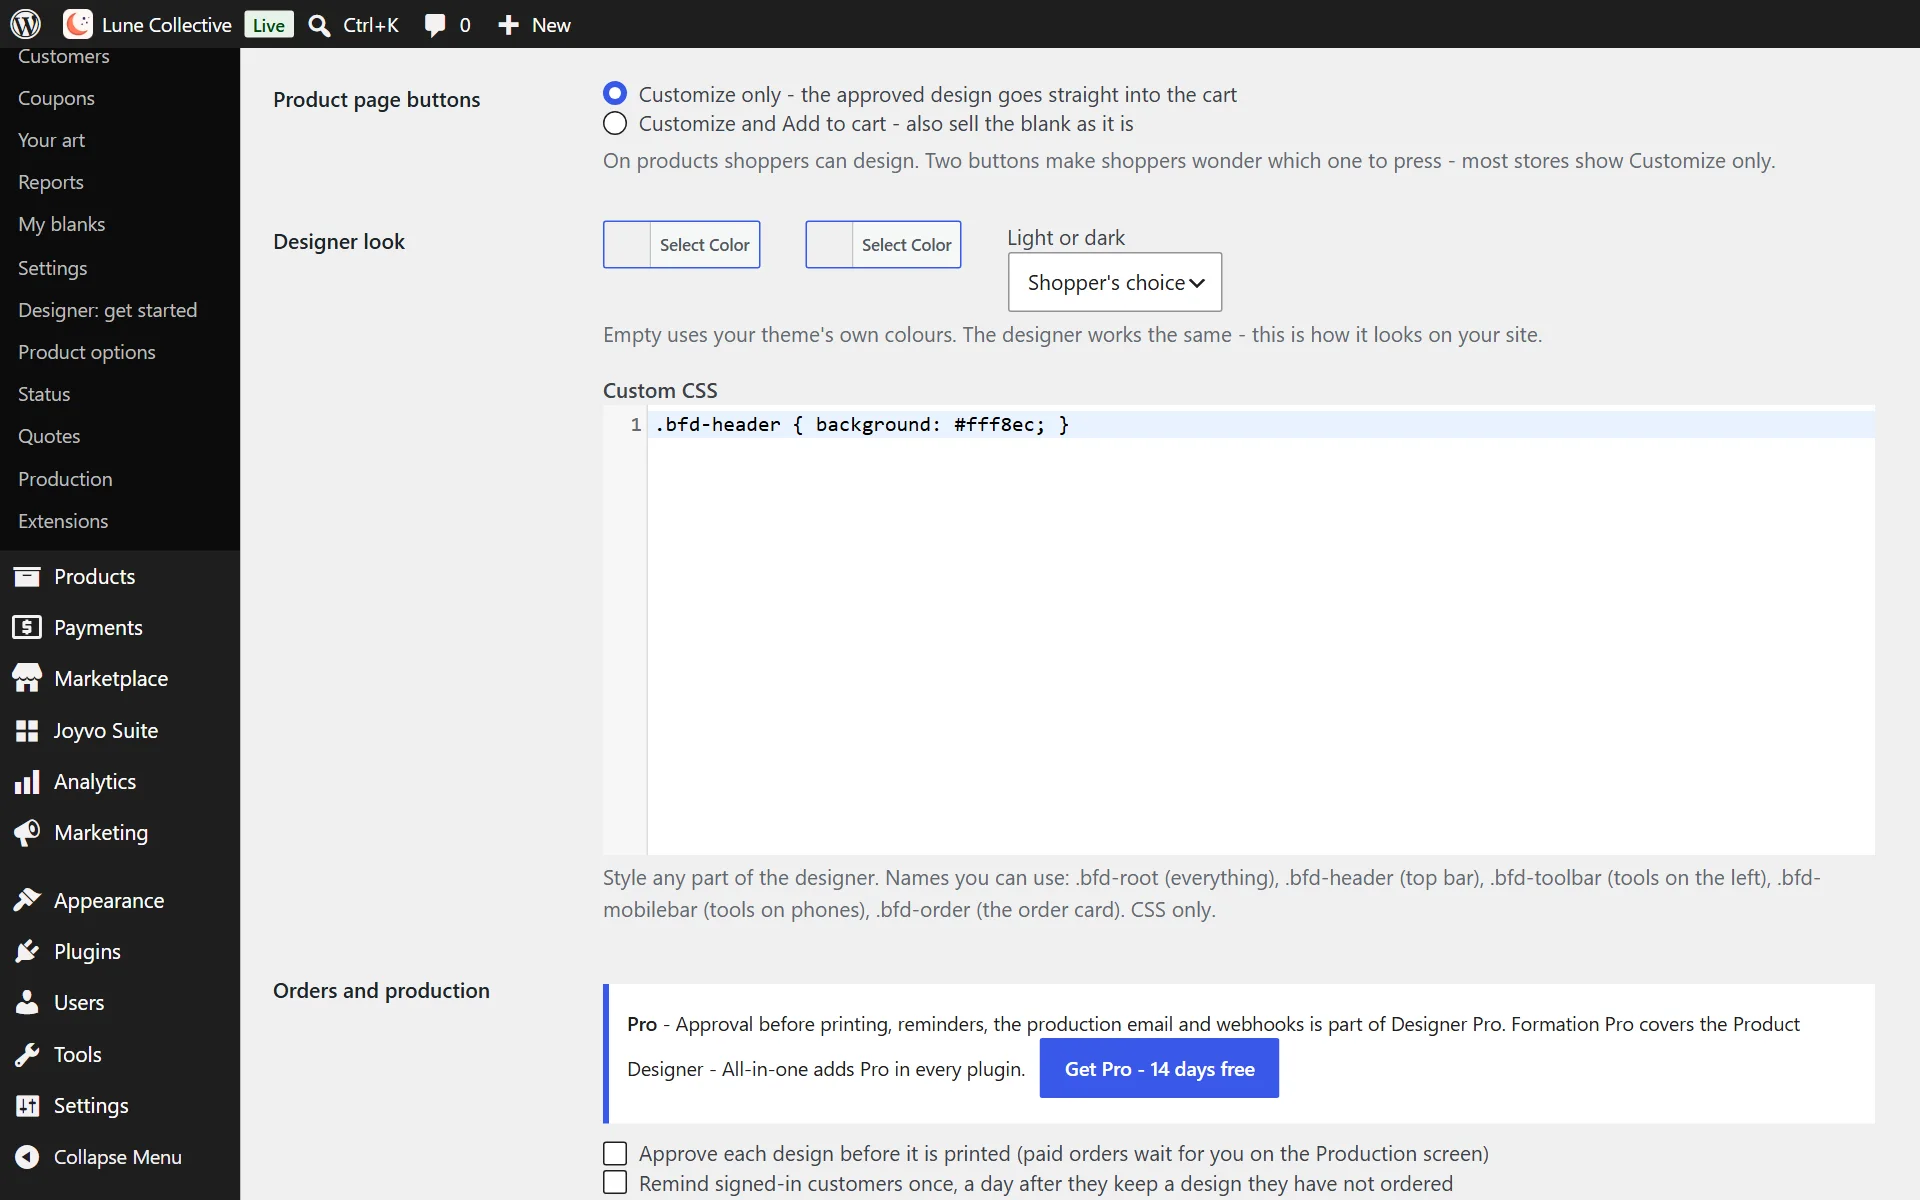The image size is (1920, 1200).
Task: Open Designer: get started page
Action: click(107, 310)
